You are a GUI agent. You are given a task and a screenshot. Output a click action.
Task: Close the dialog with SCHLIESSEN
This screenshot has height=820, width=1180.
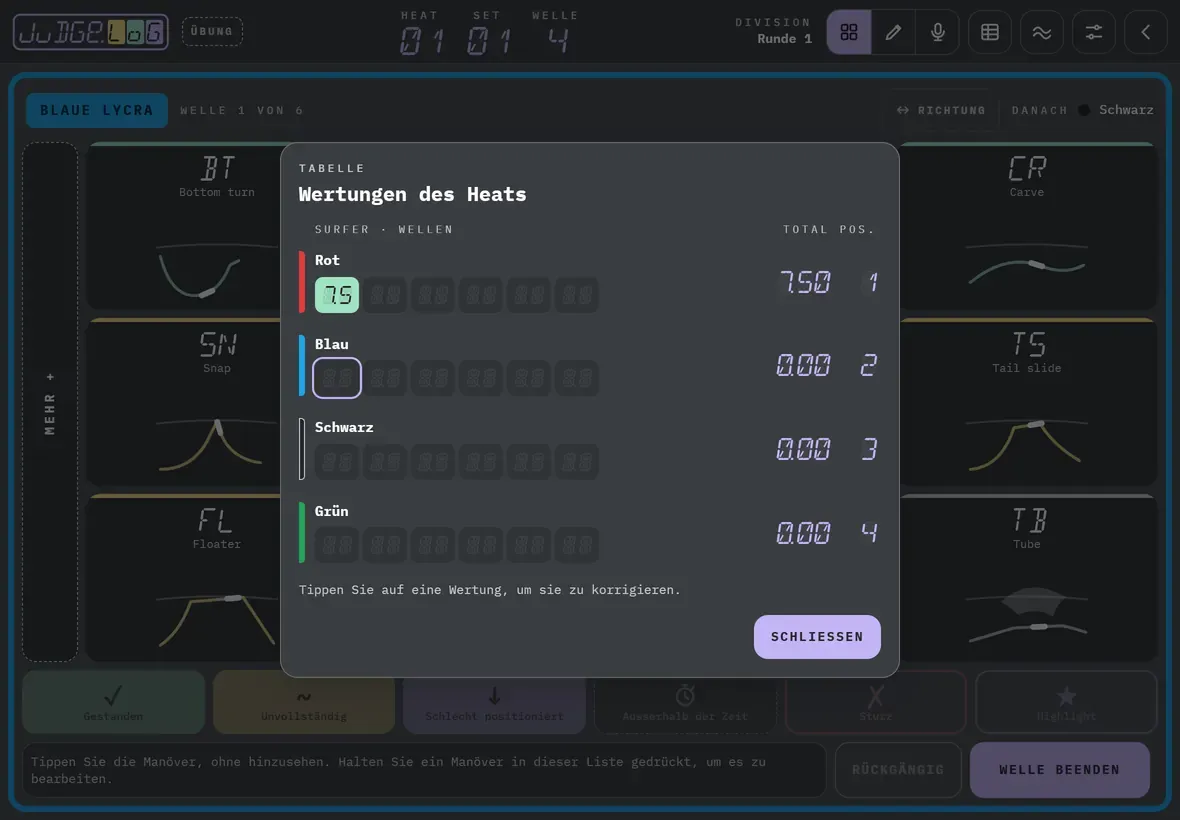tap(817, 636)
